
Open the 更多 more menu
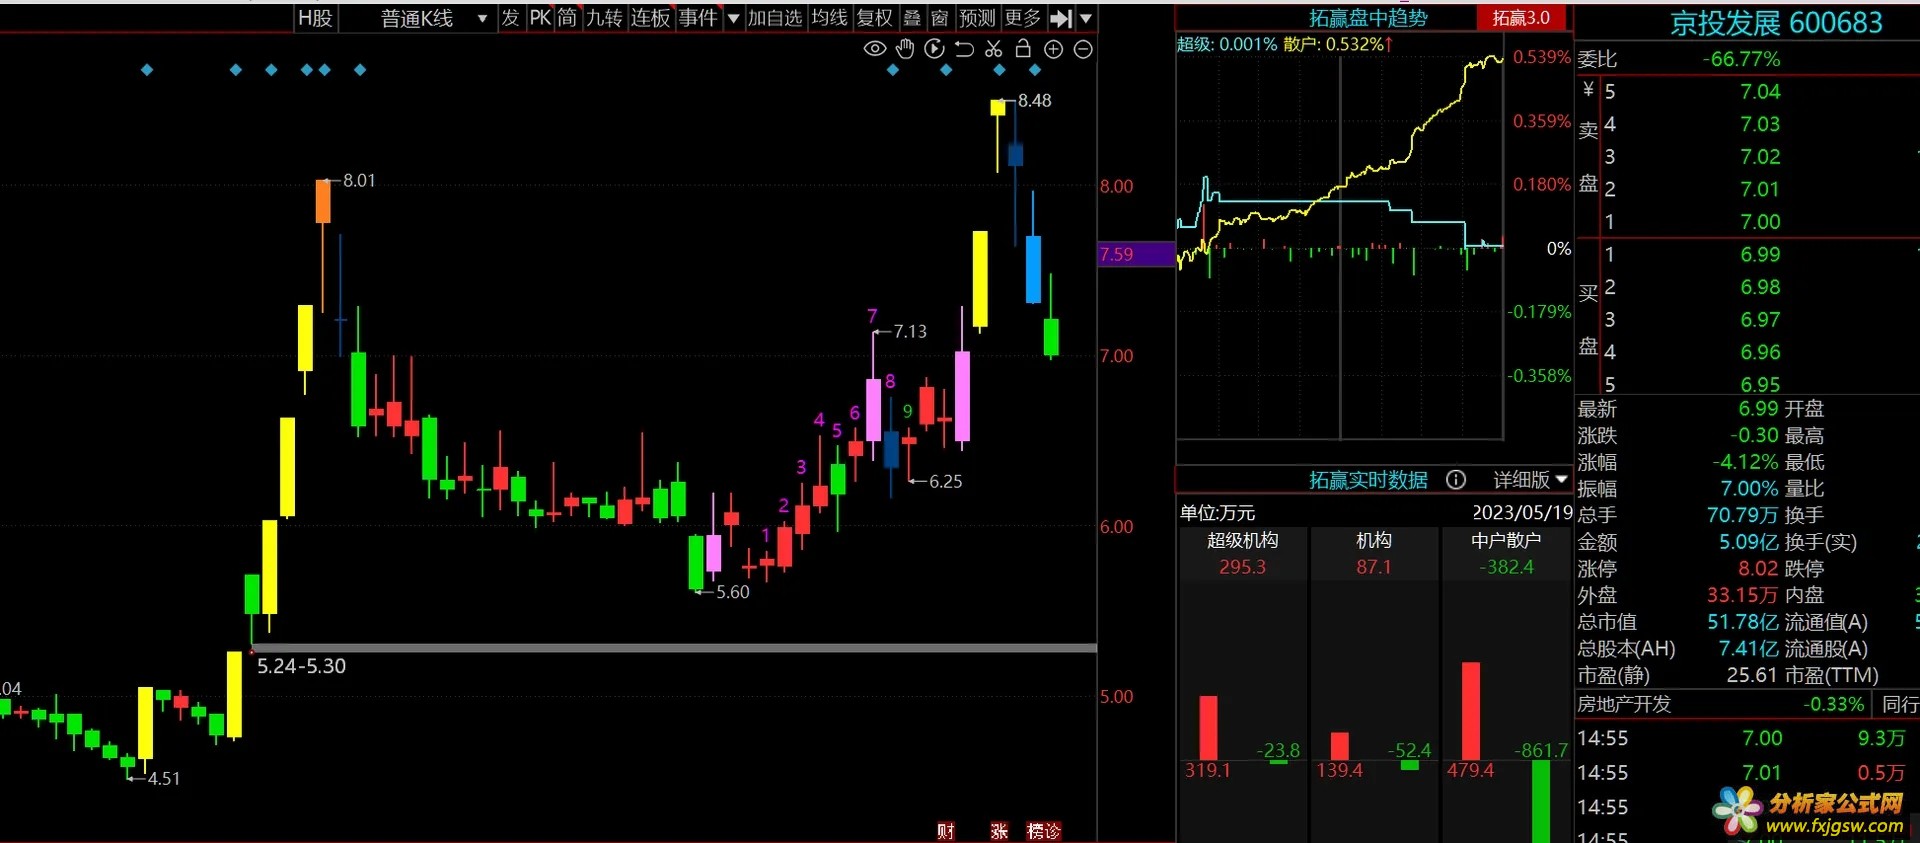pos(1023,18)
